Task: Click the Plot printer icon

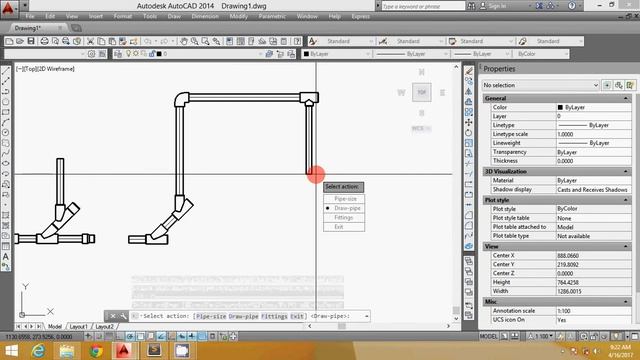Action: point(44,41)
